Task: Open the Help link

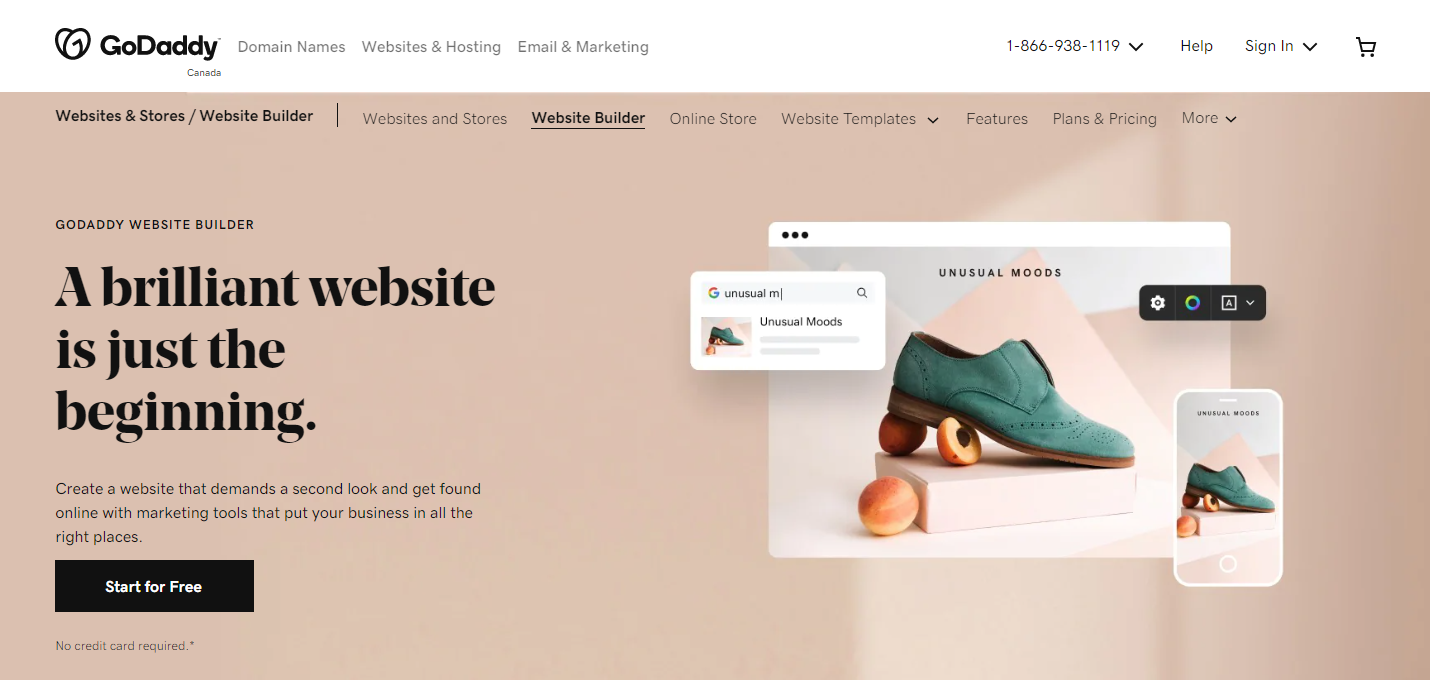Action: [1196, 46]
